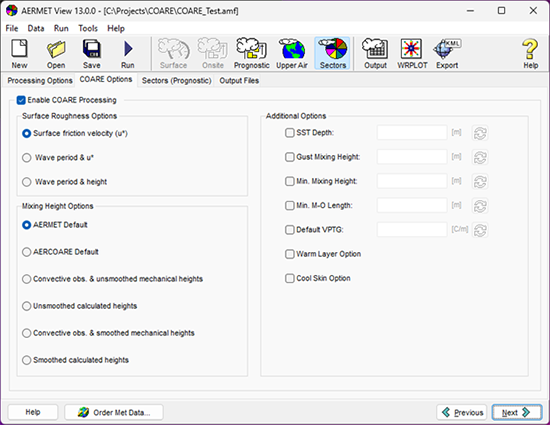Screen dimensions: 550x425
Task: Choose Convective obs. & smoothed mechanical heights
Action: coord(26,333)
